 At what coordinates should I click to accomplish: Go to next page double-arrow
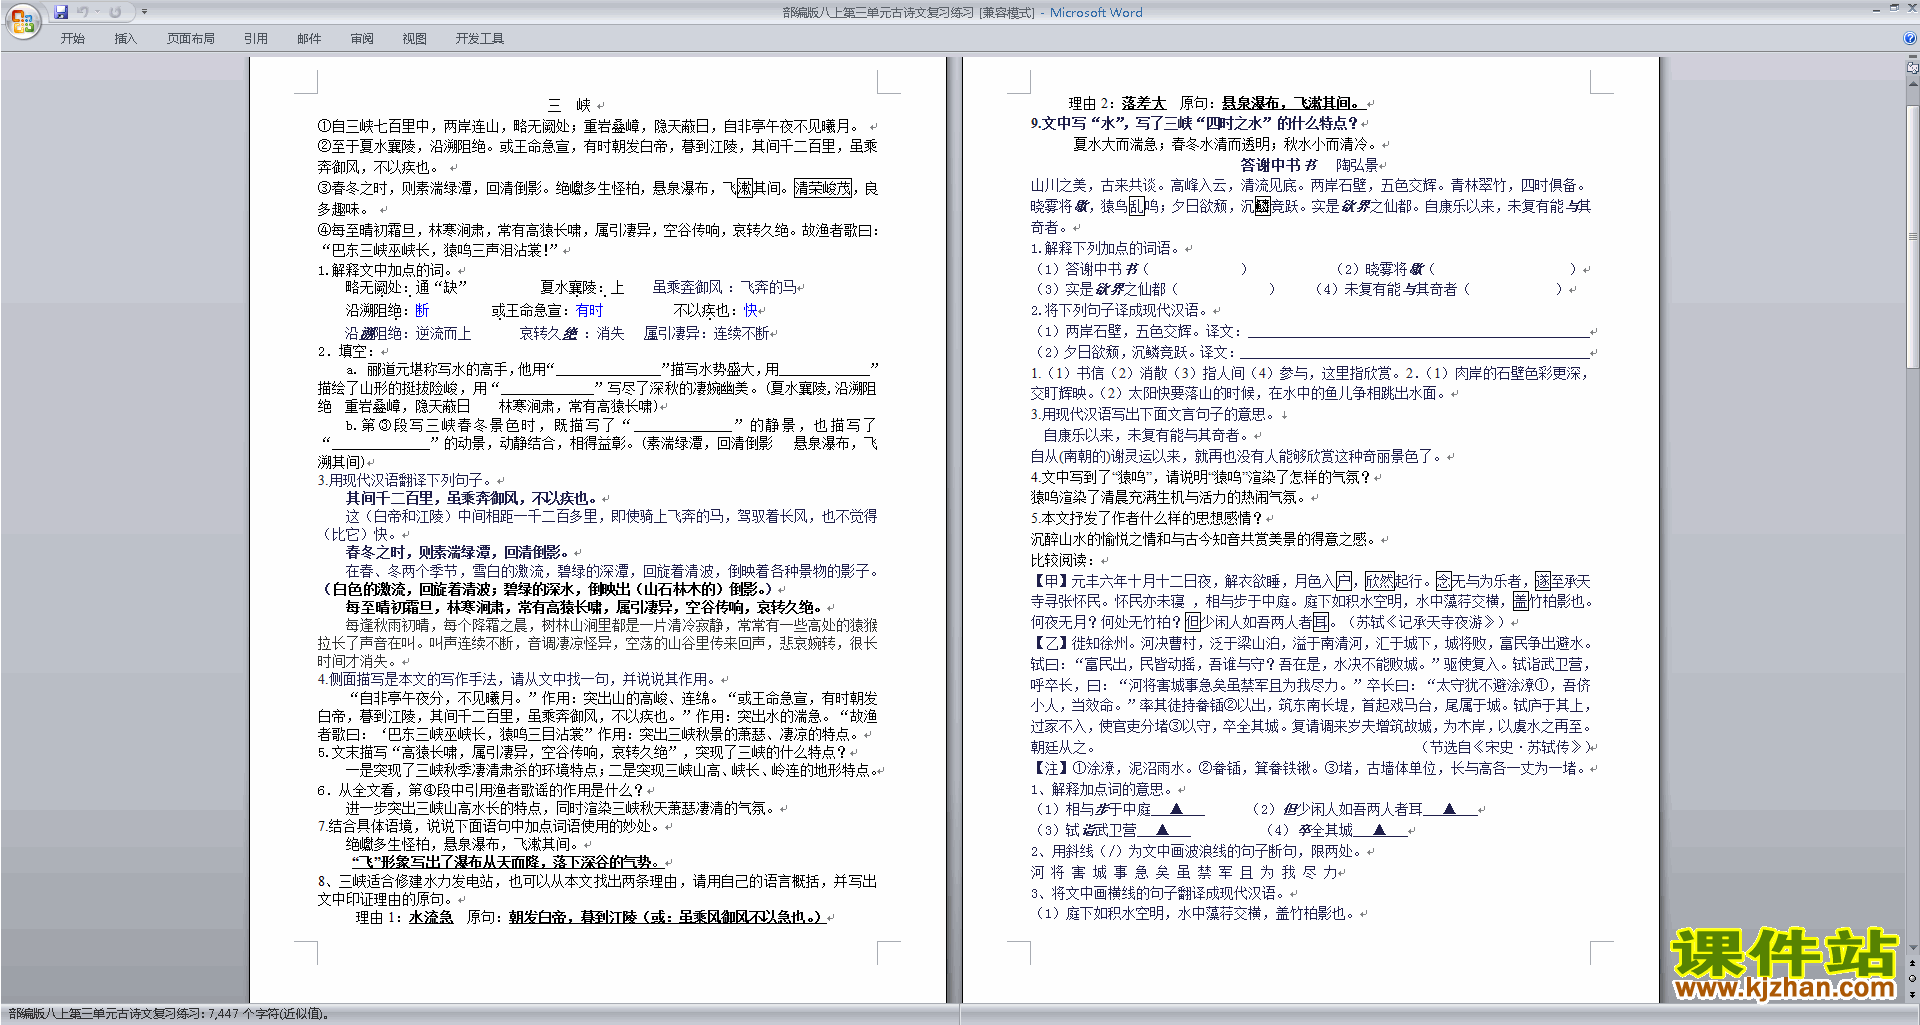click(1913, 994)
